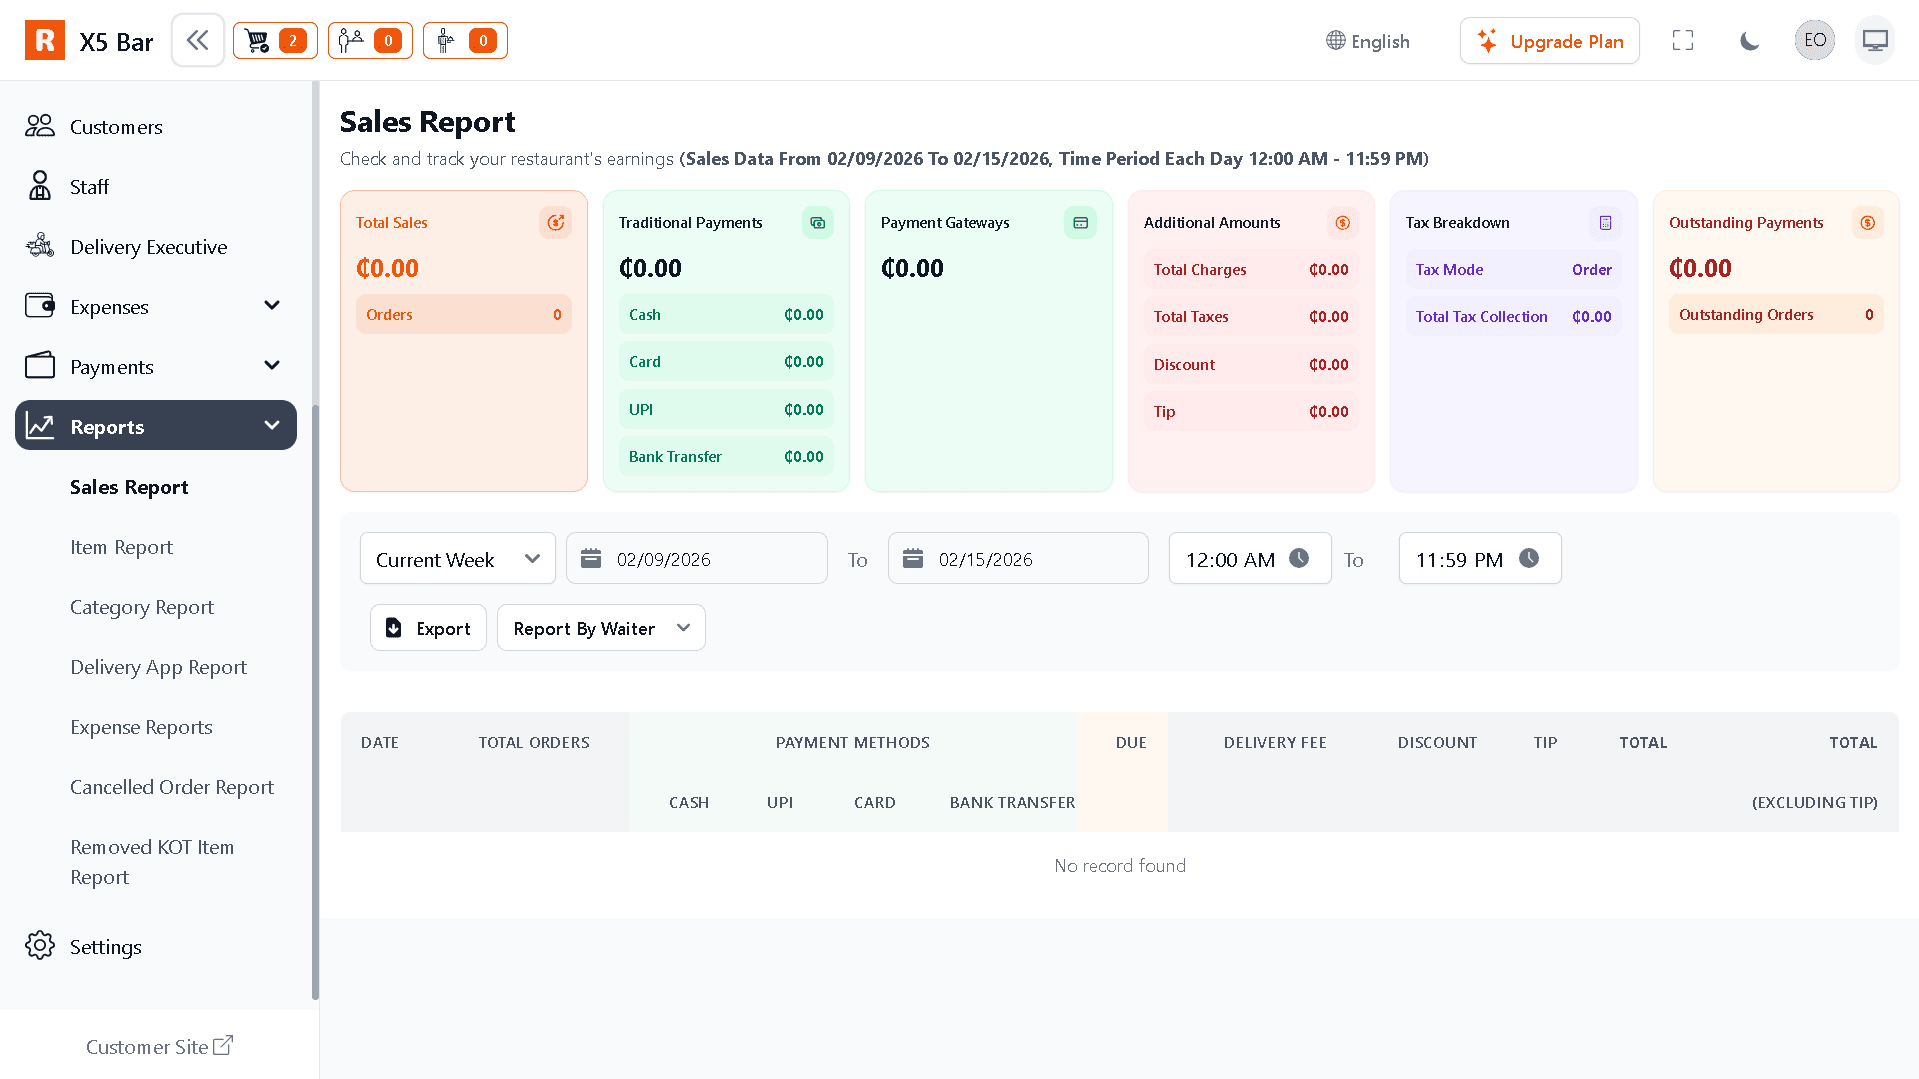1919x1079 pixels.
Task: Go to Delivery Executive in sidebar
Action: point(148,247)
